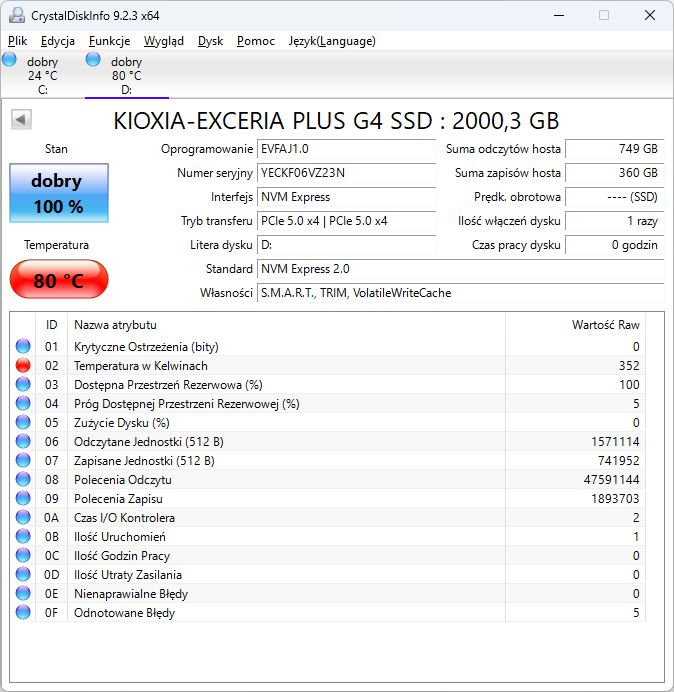The height and width of the screenshot is (692, 674).
Task: Go to previous disk with left arrow button
Action: (x=21, y=120)
